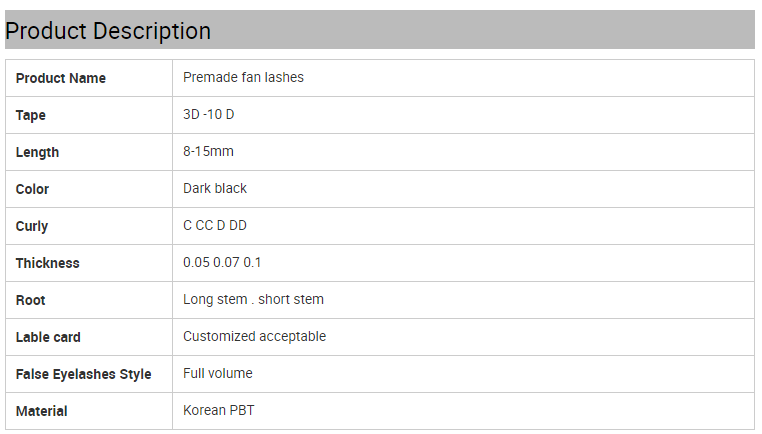The image size is (762, 434).
Task: Click the Korean PBT material value
Action: [219, 410]
